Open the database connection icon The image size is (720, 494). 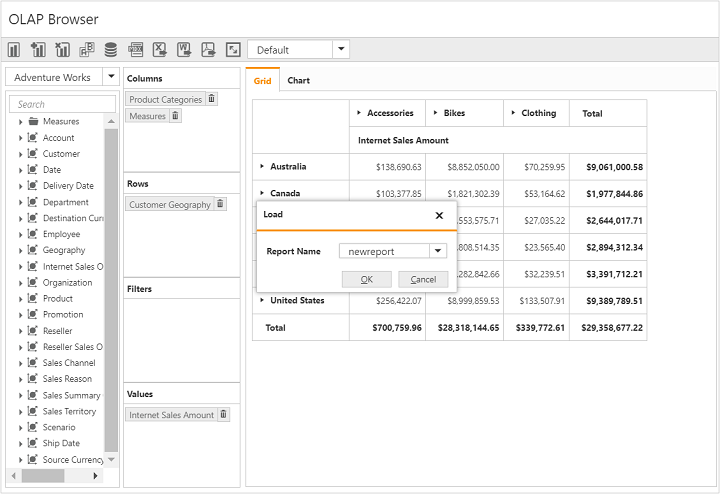click(110, 50)
